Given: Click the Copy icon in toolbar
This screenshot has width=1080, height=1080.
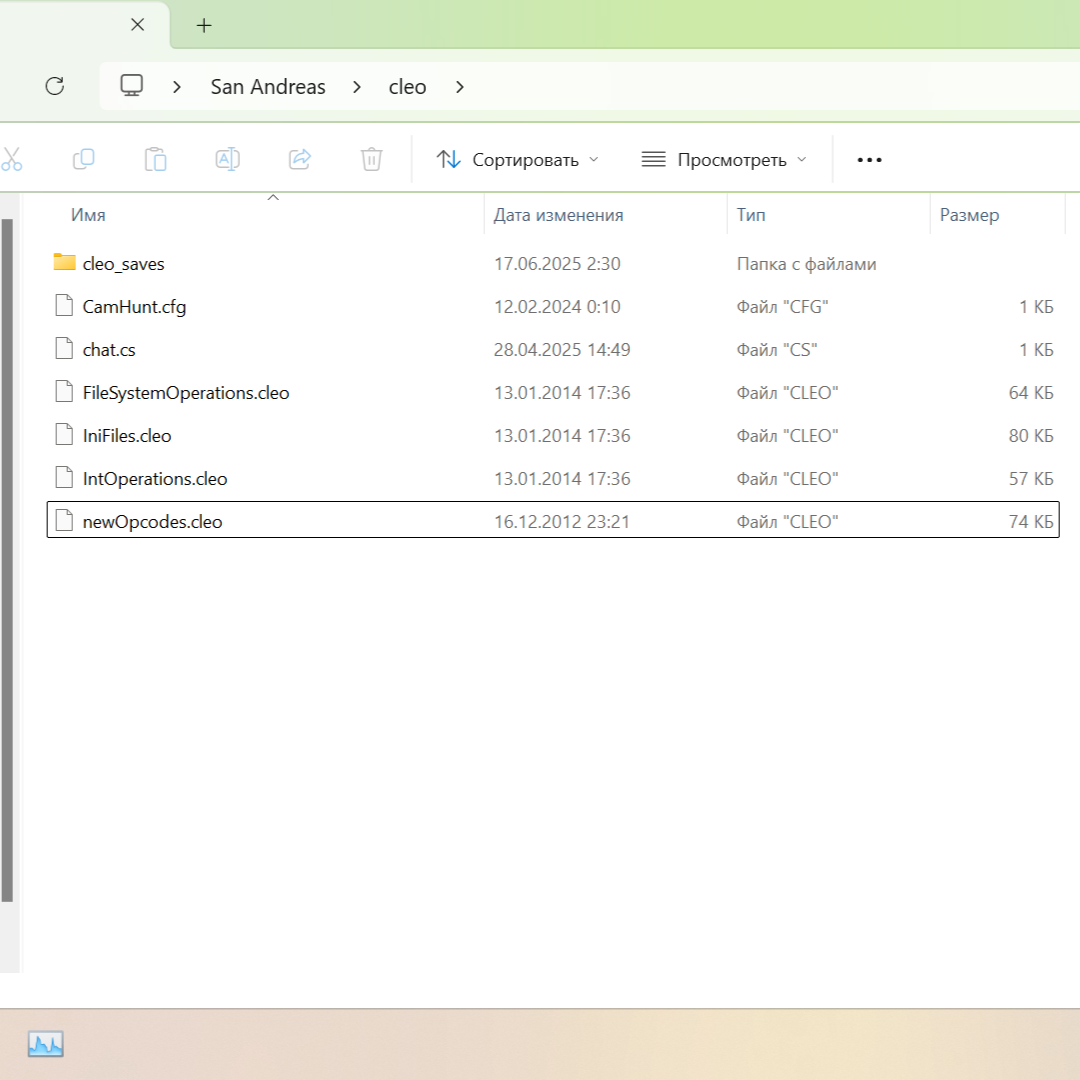Looking at the screenshot, I should pos(84,159).
